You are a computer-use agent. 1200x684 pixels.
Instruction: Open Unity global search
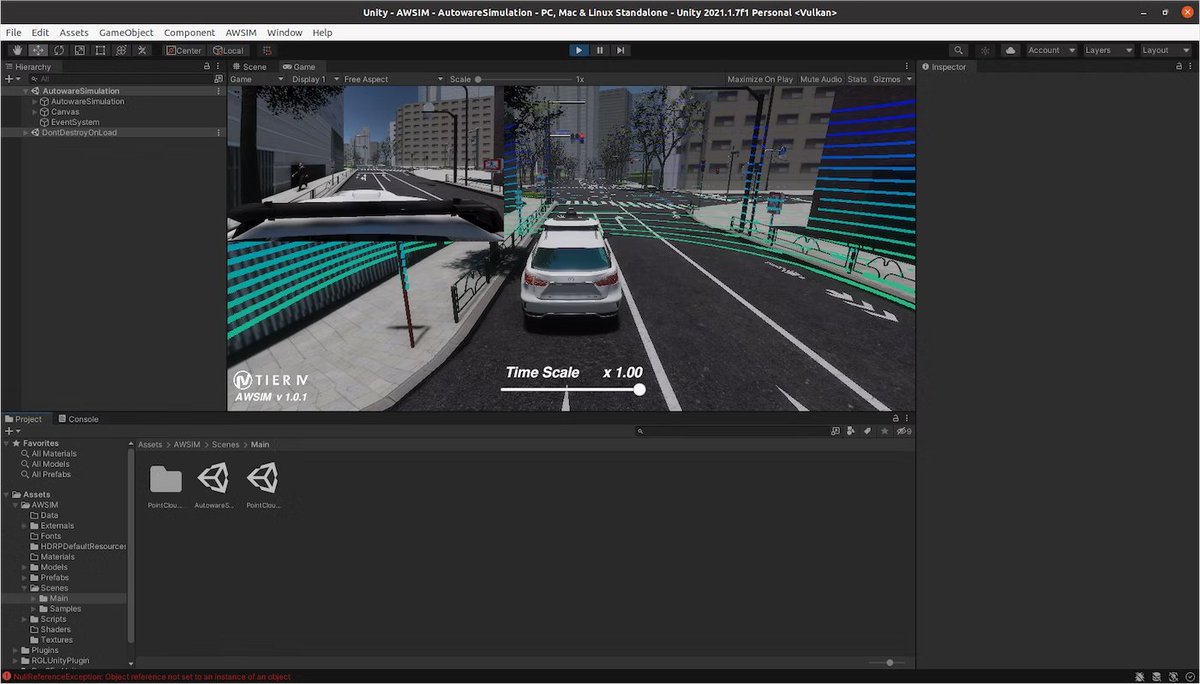(x=959, y=50)
